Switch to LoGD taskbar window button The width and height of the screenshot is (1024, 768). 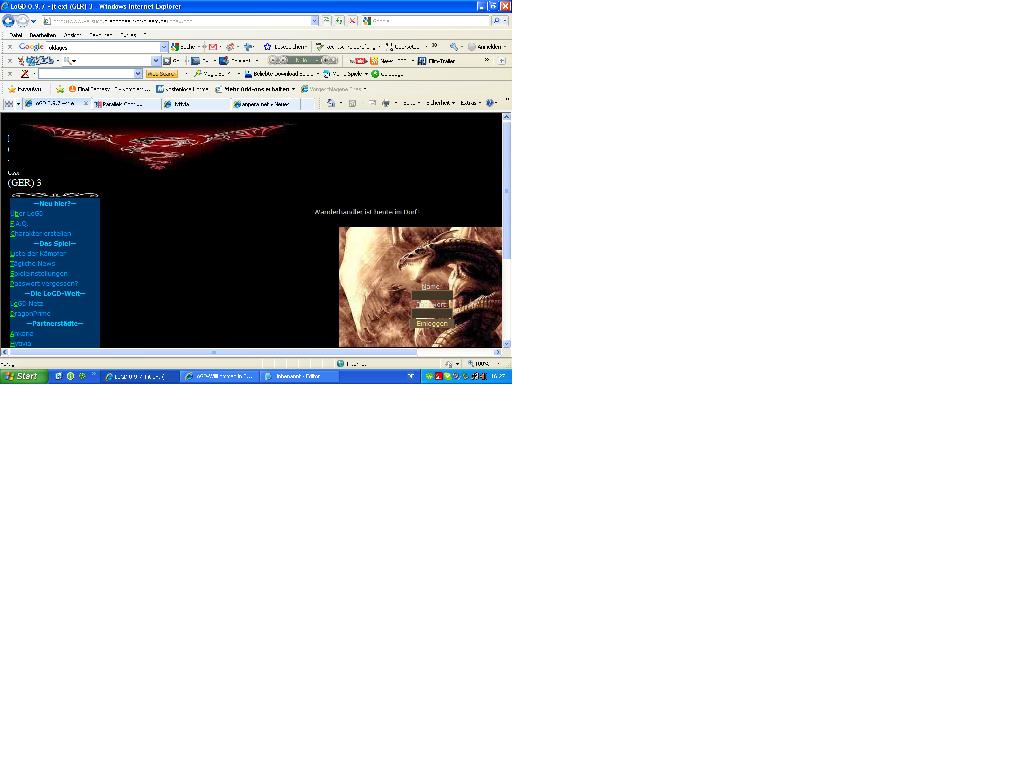click(140, 376)
